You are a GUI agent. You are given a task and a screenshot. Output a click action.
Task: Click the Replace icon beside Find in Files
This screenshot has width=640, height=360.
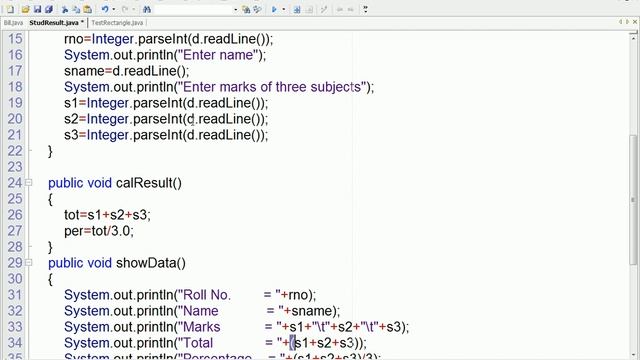pyautogui.click(x=257, y=9)
